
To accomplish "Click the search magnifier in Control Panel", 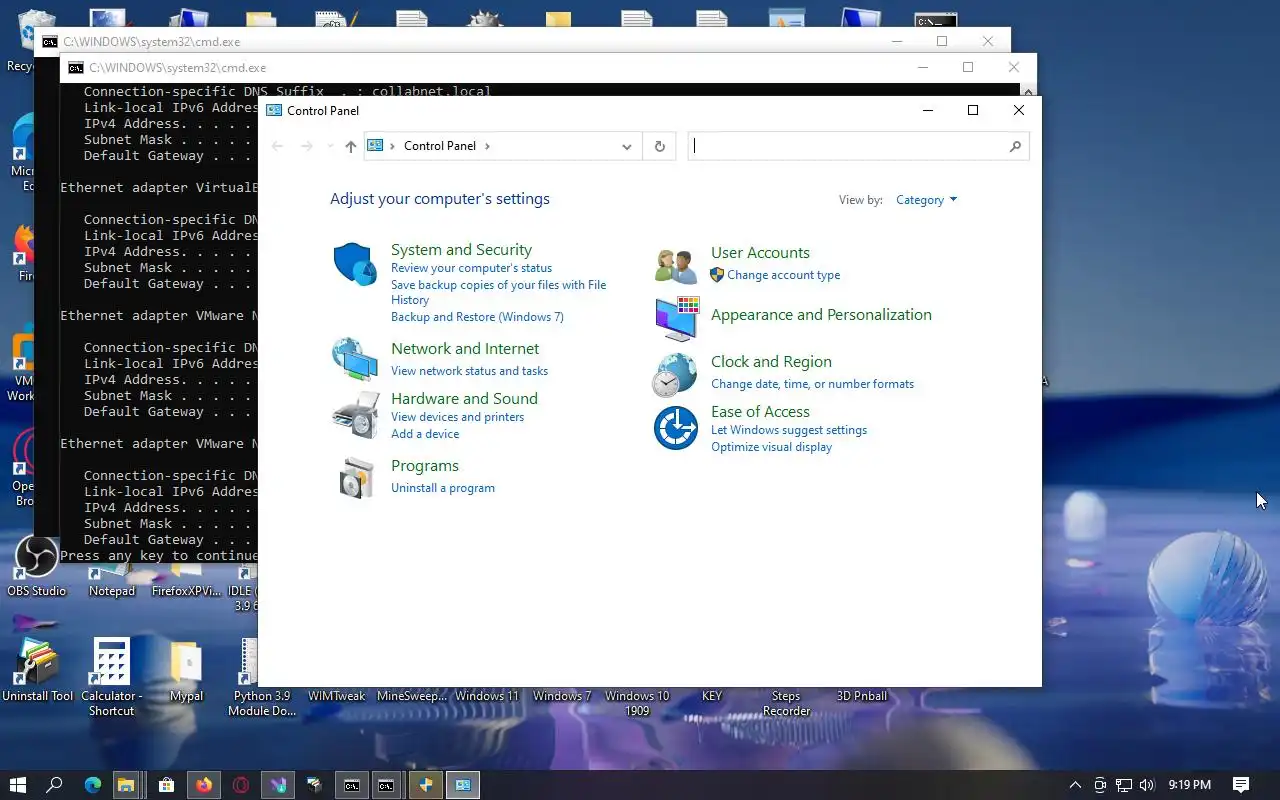I will (1015, 146).
